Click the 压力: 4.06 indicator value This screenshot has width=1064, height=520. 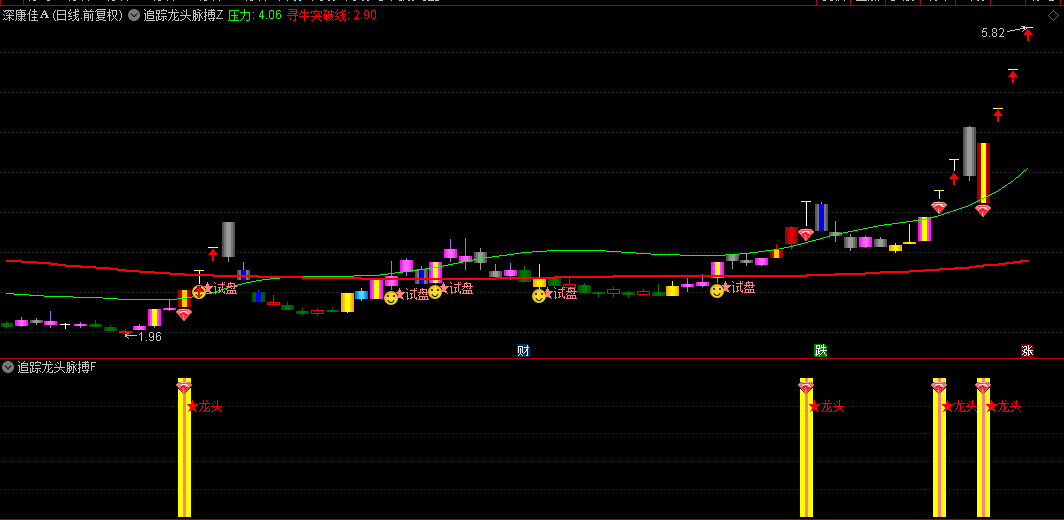(x=254, y=15)
